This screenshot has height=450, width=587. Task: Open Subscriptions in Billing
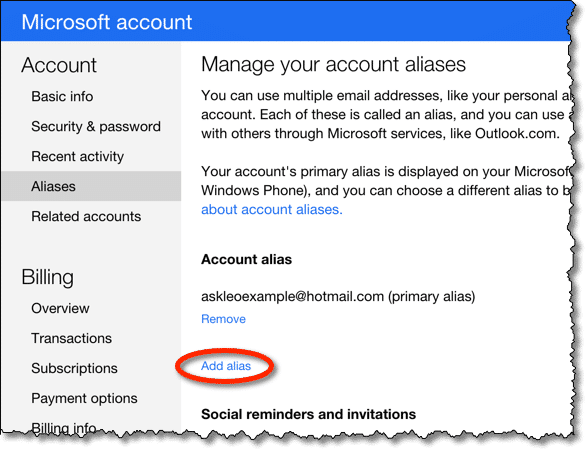click(74, 368)
